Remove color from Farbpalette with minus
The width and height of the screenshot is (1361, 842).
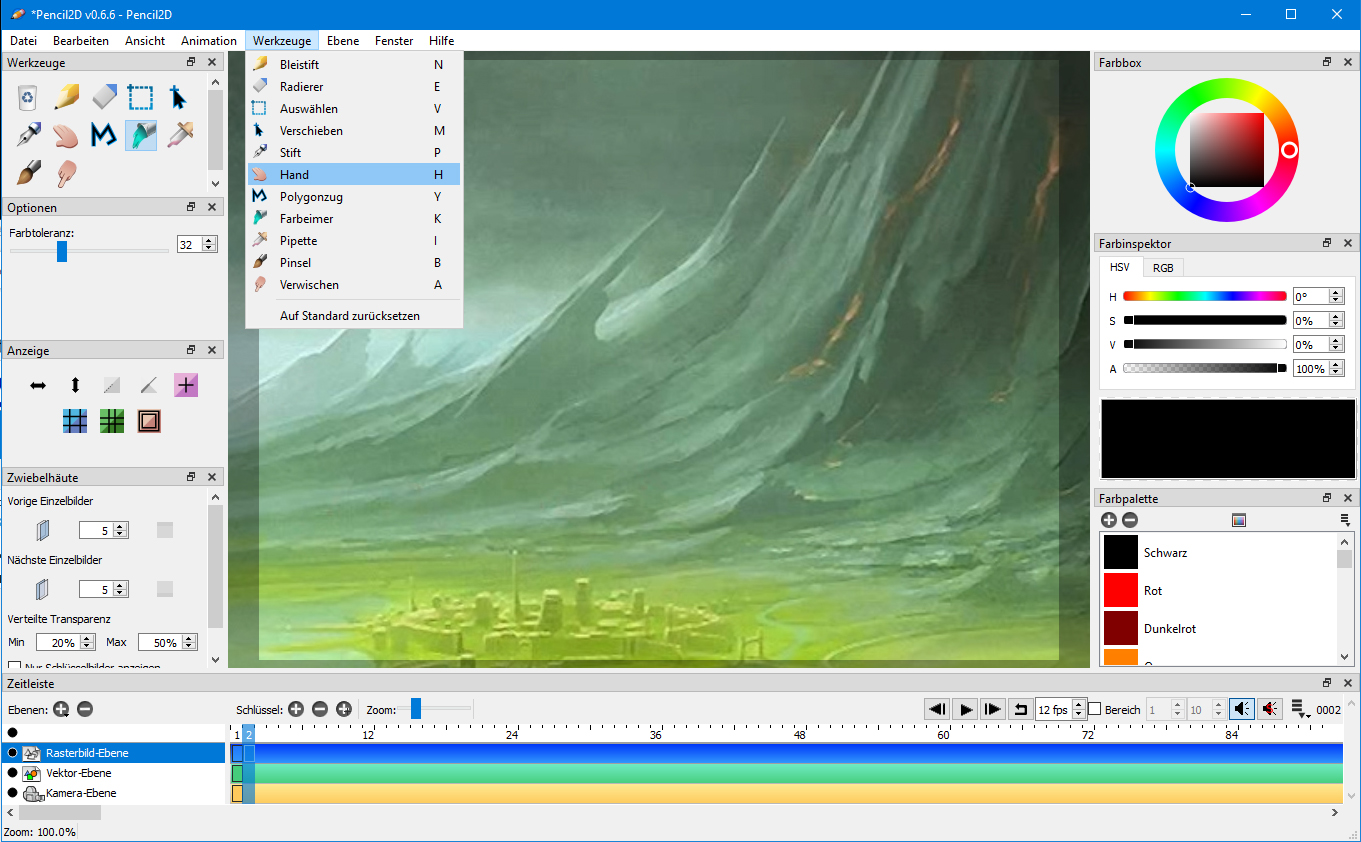(x=1130, y=520)
